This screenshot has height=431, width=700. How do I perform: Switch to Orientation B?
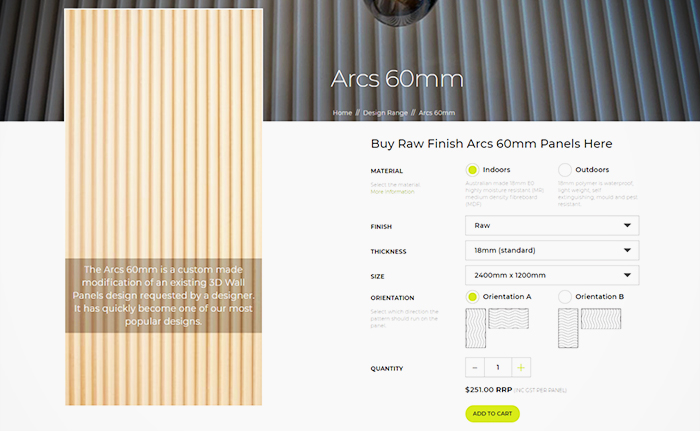click(565, 297)
